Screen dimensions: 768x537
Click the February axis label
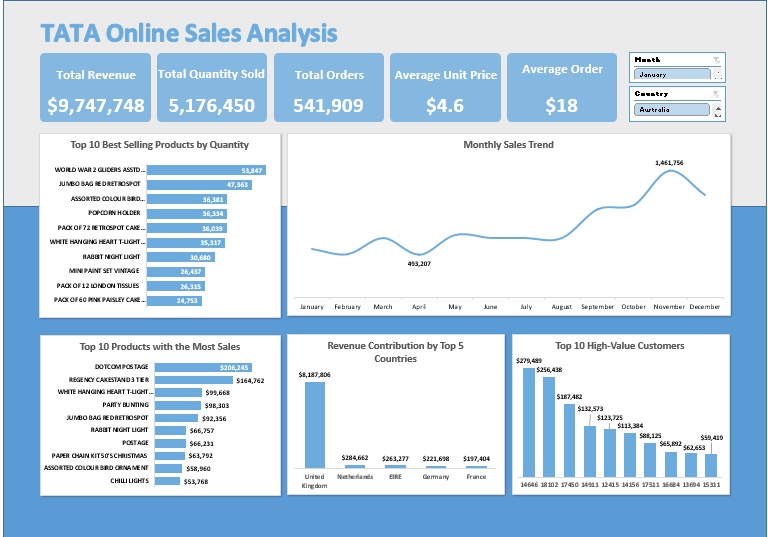click(347, 307)
